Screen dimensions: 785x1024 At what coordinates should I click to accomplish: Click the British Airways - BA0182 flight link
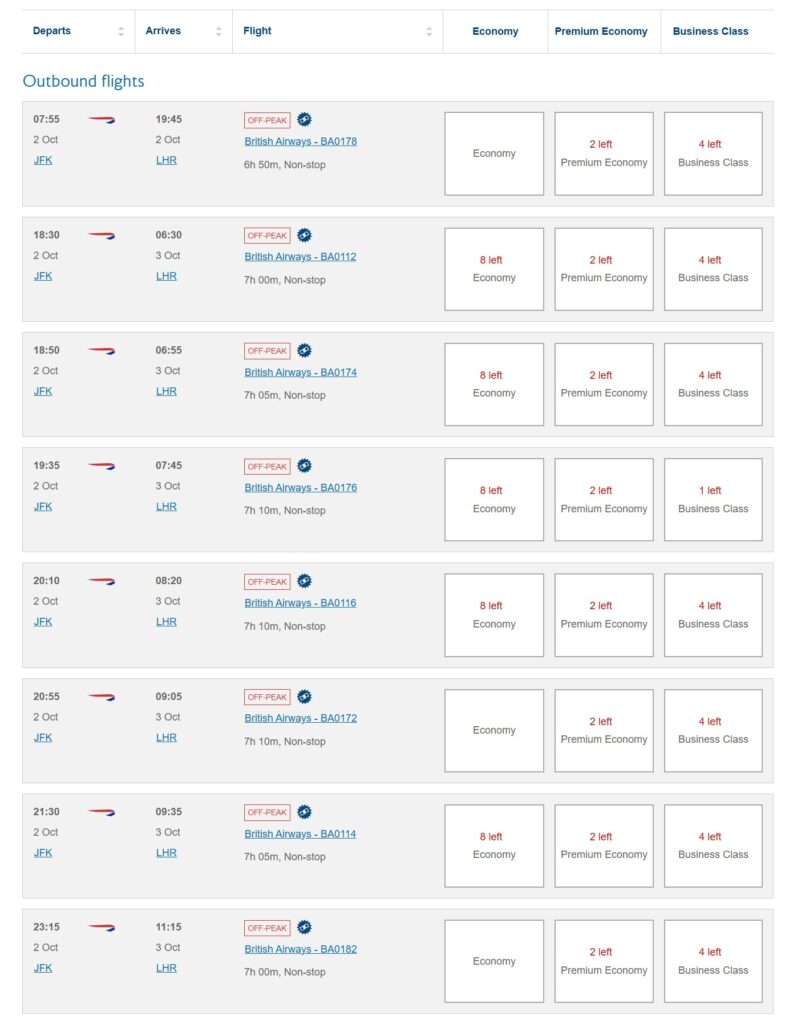click(300, 948)
